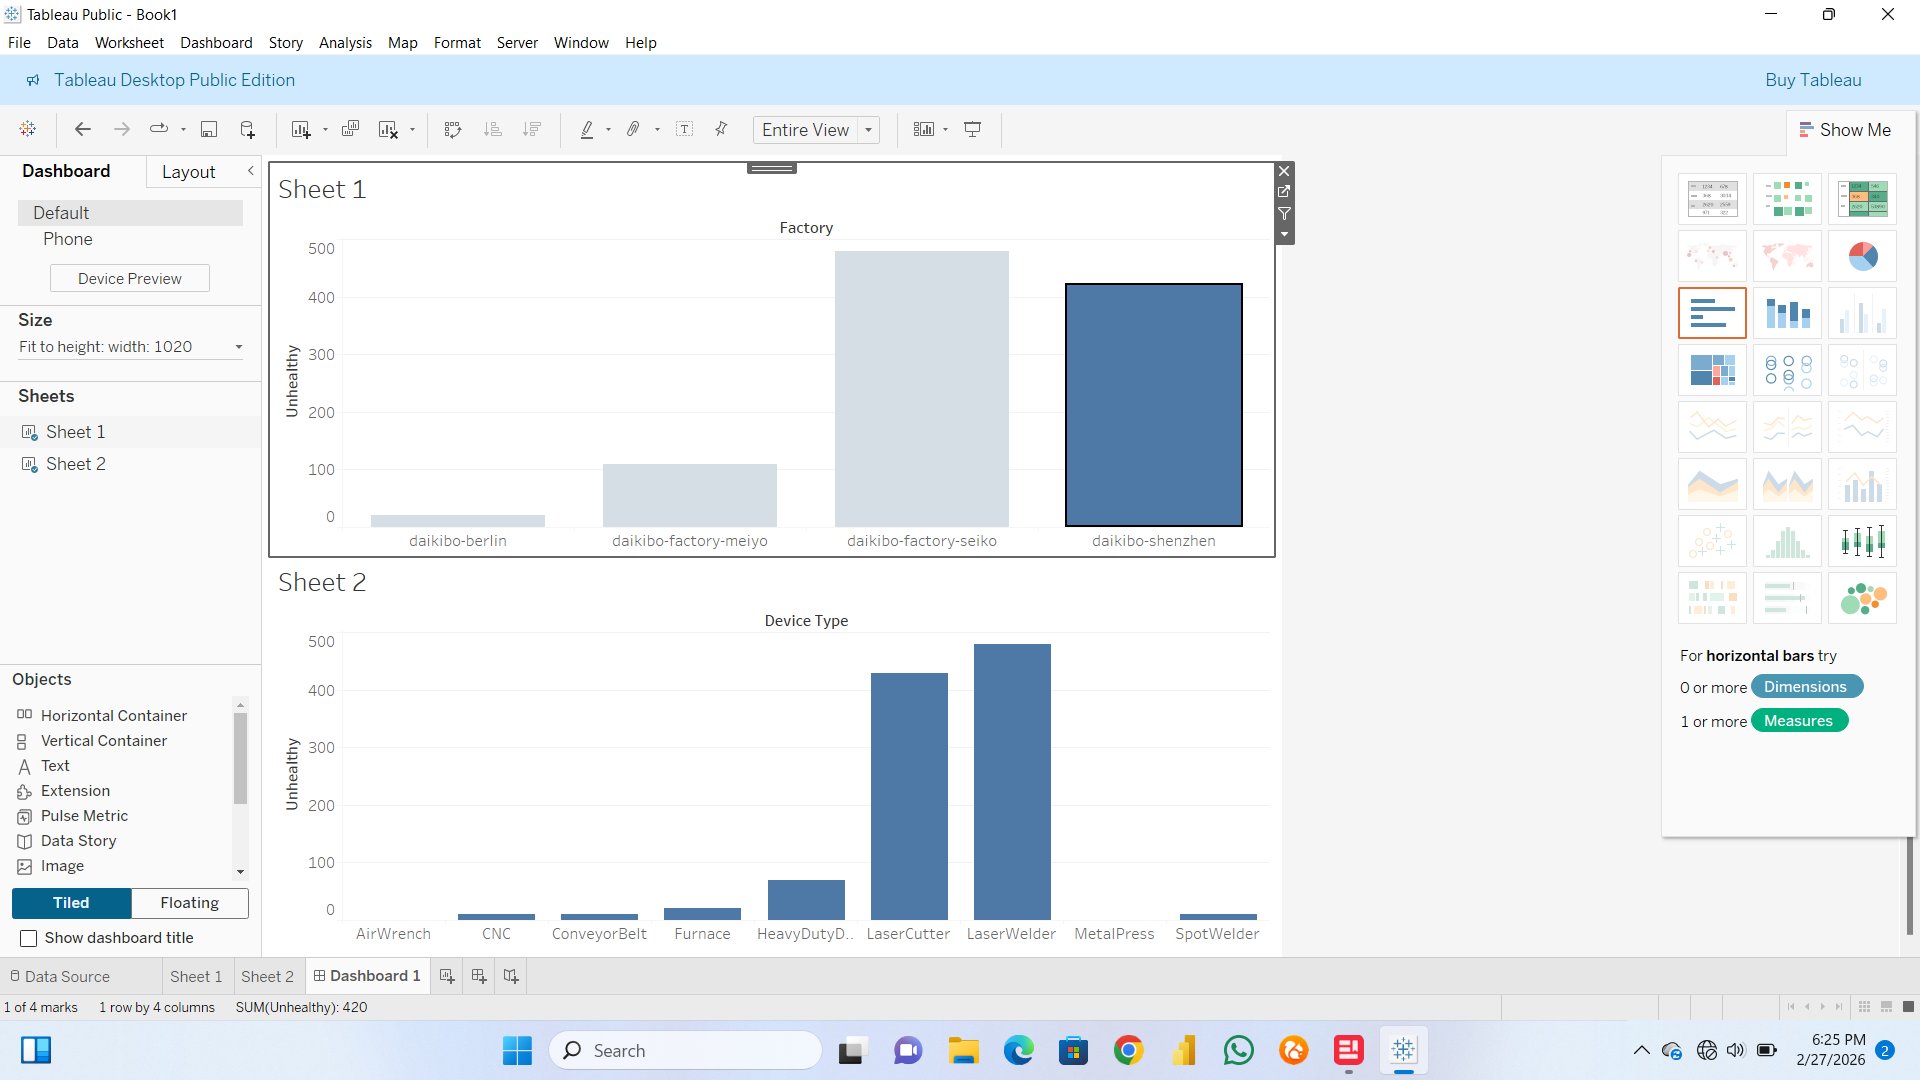Open the Entire View fit dropdown
Viewport: 1920px width, 1080px height.
click(x=868, y=130)
